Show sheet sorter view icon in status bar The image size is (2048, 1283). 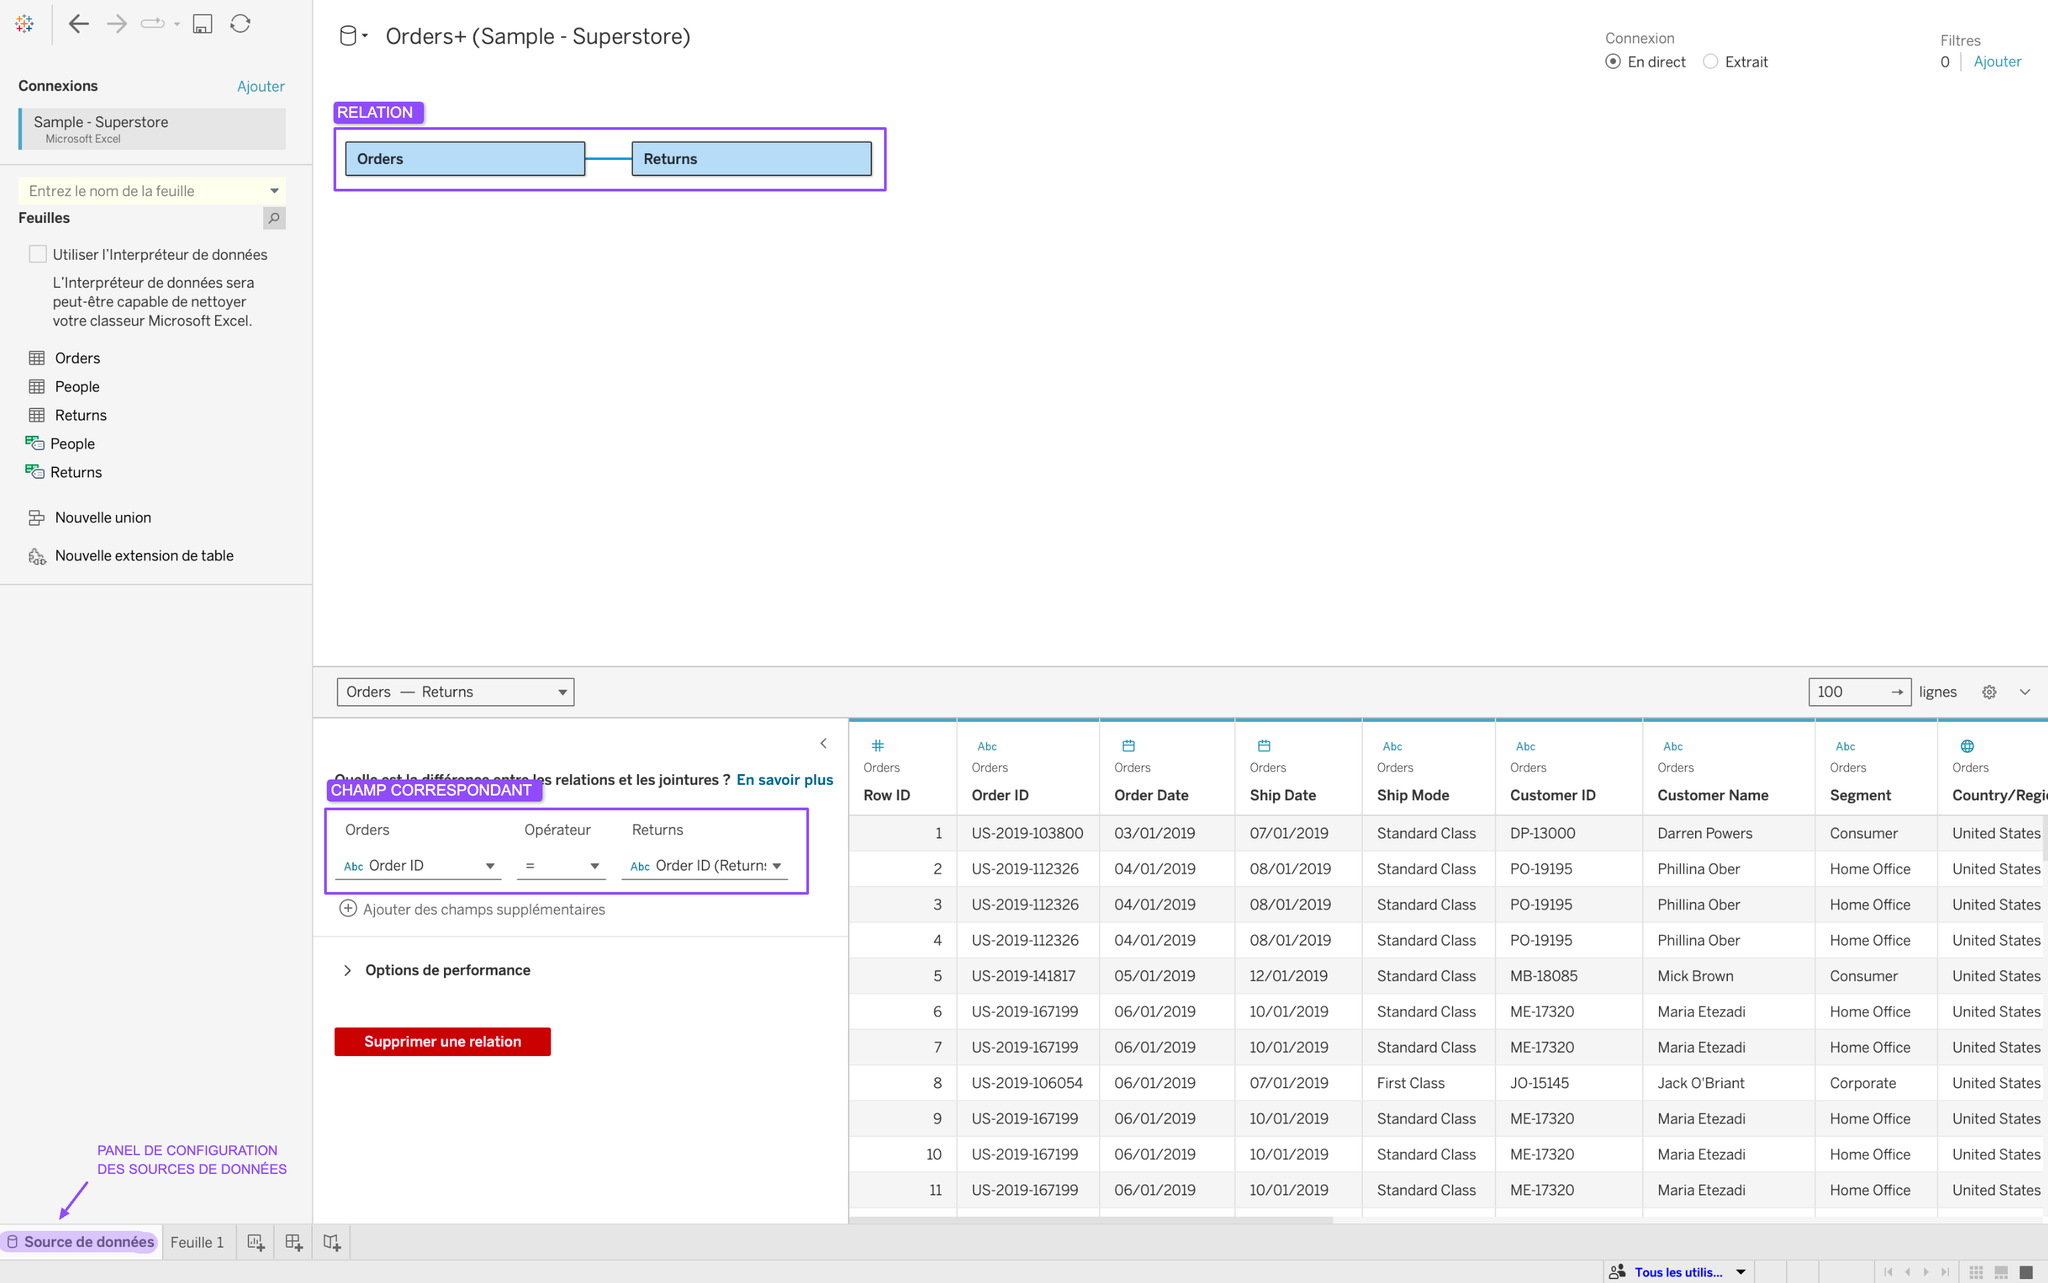pyautogui.click(x=1976, y=1272)
